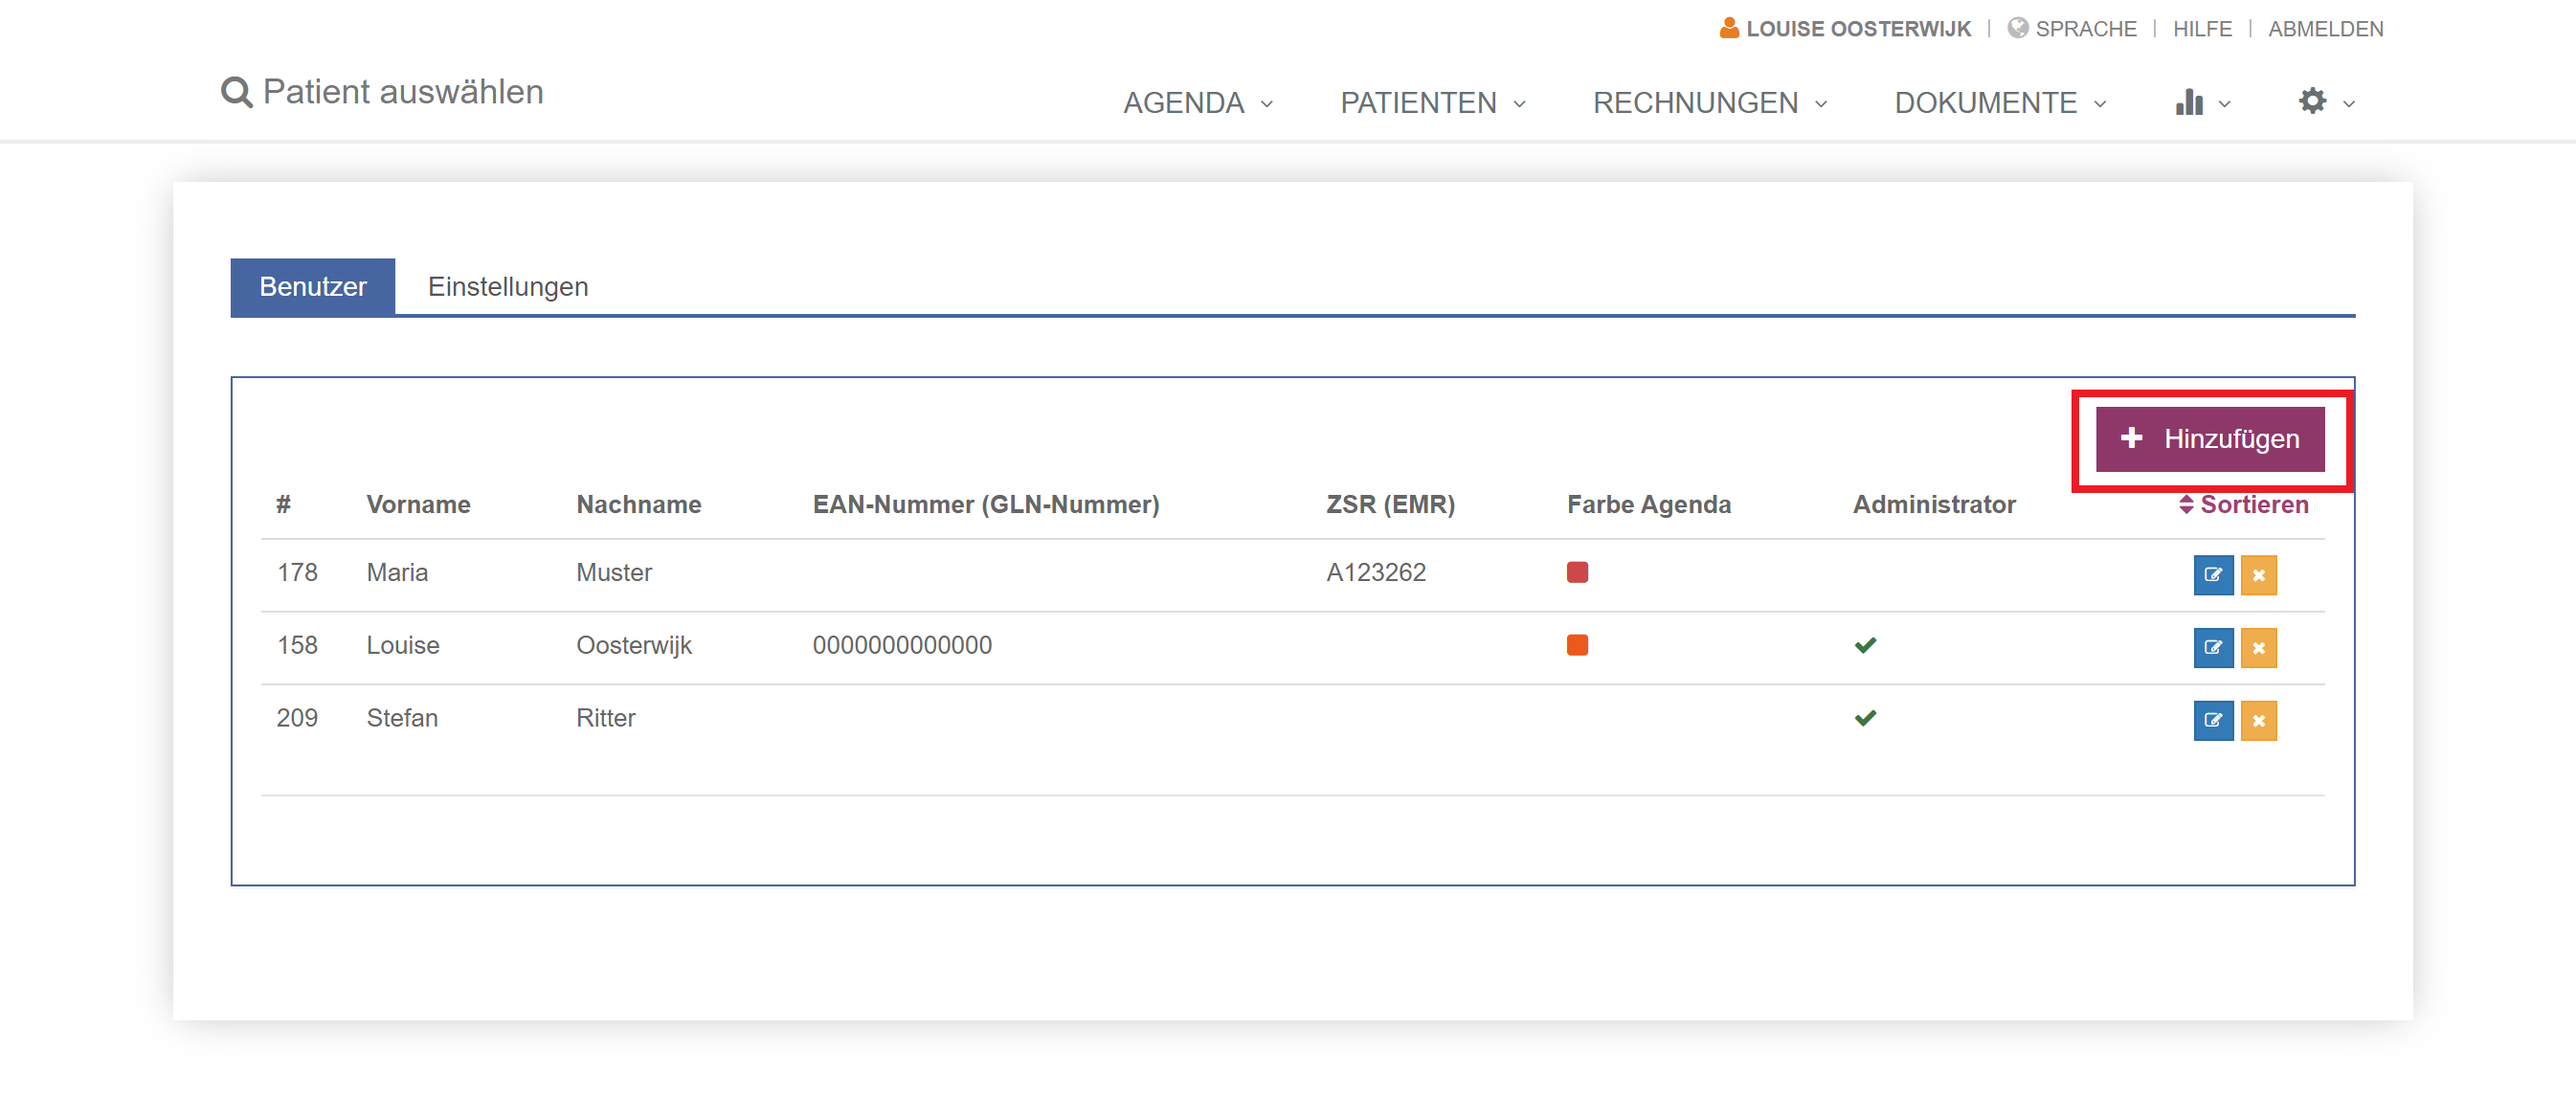Click the Vorname column header
Screen dimensions: 2576x1097
[418, 505]
